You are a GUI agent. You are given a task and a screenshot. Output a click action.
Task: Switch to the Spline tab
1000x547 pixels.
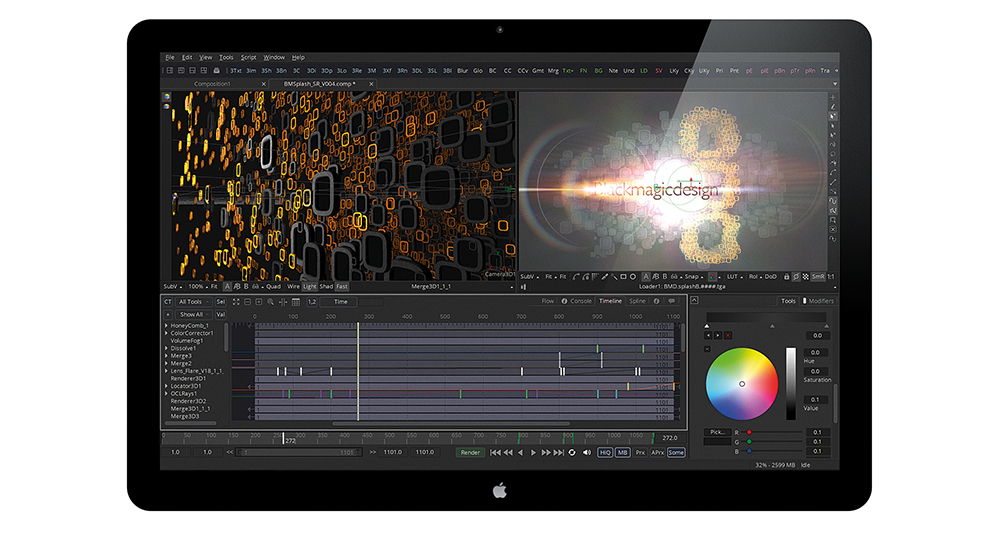coord(637,301)
